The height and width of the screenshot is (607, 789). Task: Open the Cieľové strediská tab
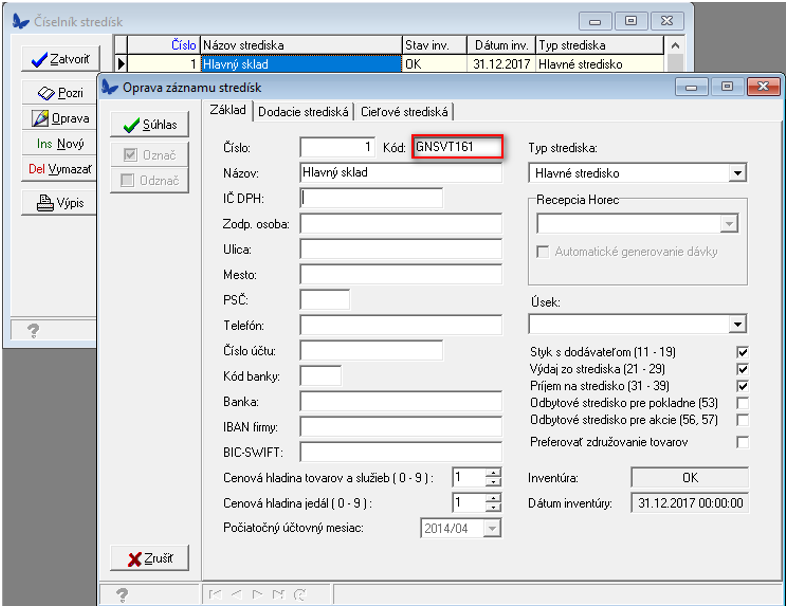404,112
